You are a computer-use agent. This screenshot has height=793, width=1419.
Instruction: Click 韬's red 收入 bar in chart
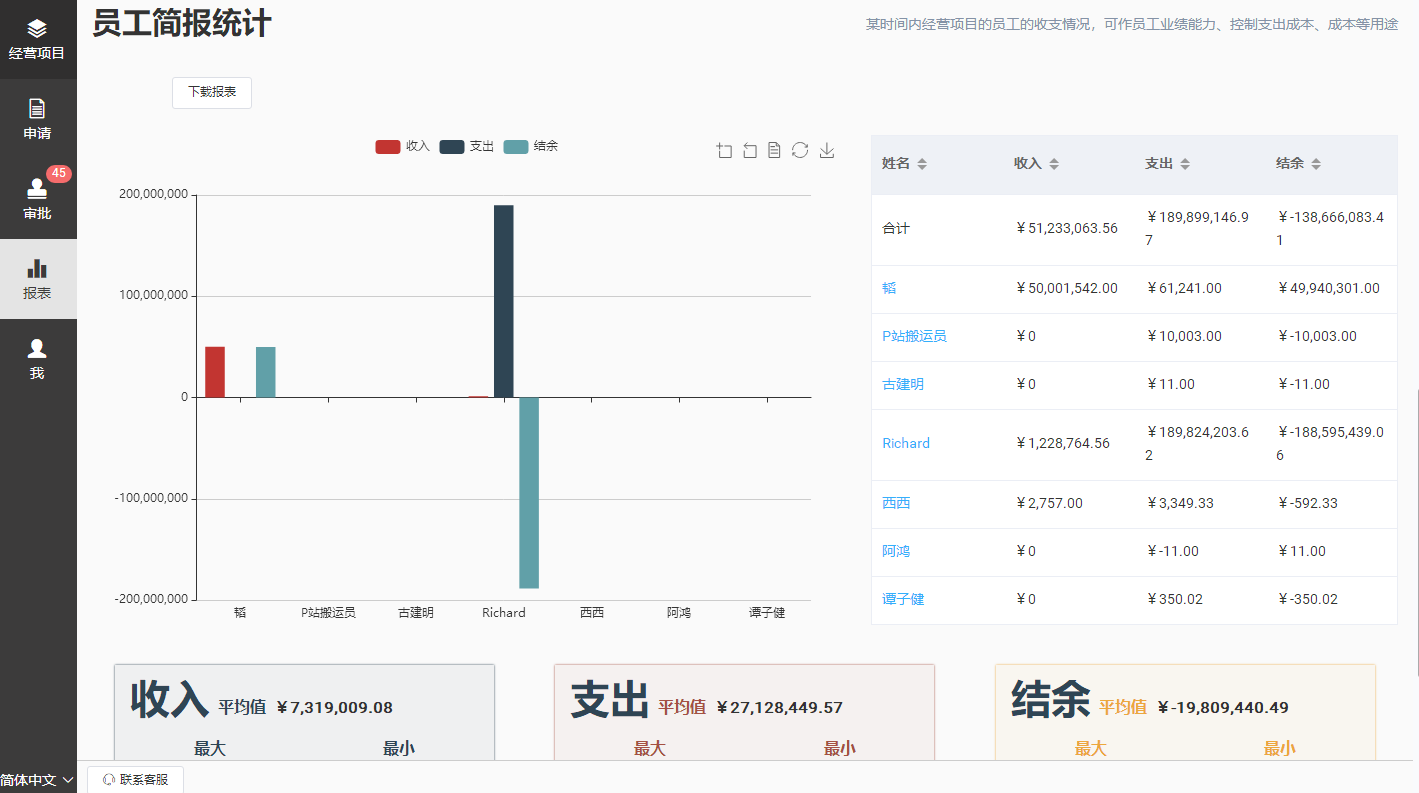click(x=215, y=372)
